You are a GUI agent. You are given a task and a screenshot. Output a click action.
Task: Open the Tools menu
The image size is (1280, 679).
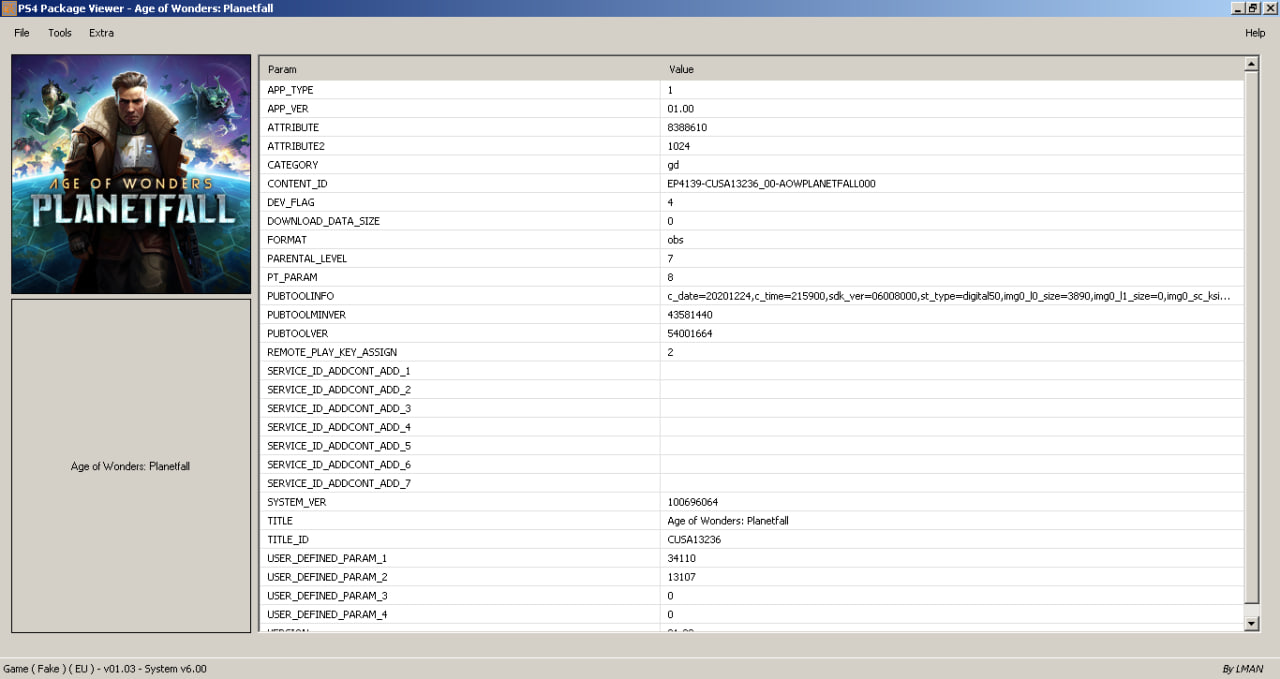click(60, 33)
